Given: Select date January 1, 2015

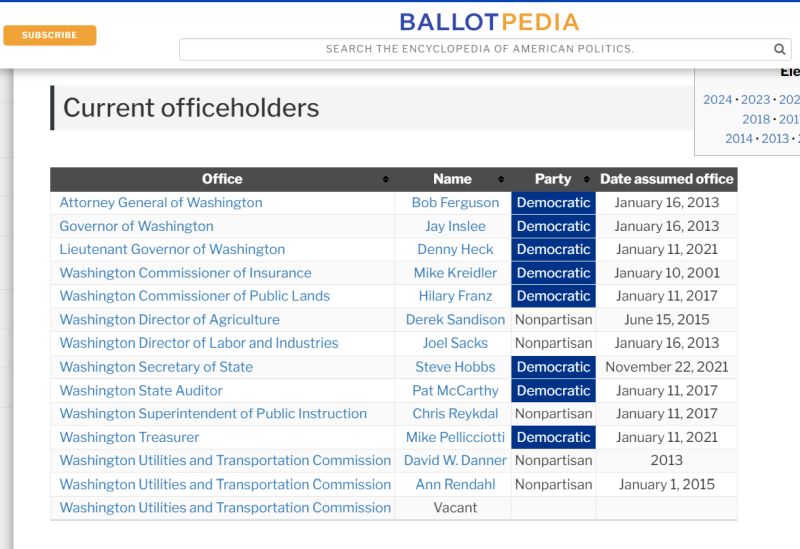Looking at the screenshot, I should point(666,484).
